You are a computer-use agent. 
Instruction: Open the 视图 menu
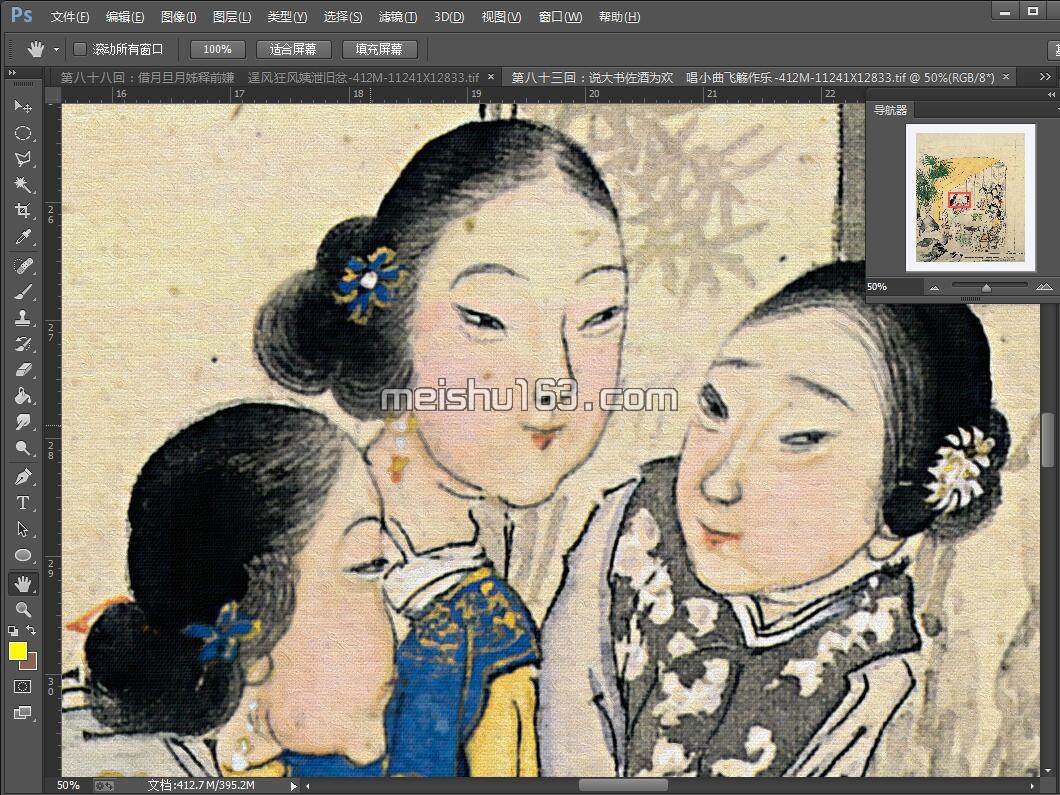(x=501, y=16)
